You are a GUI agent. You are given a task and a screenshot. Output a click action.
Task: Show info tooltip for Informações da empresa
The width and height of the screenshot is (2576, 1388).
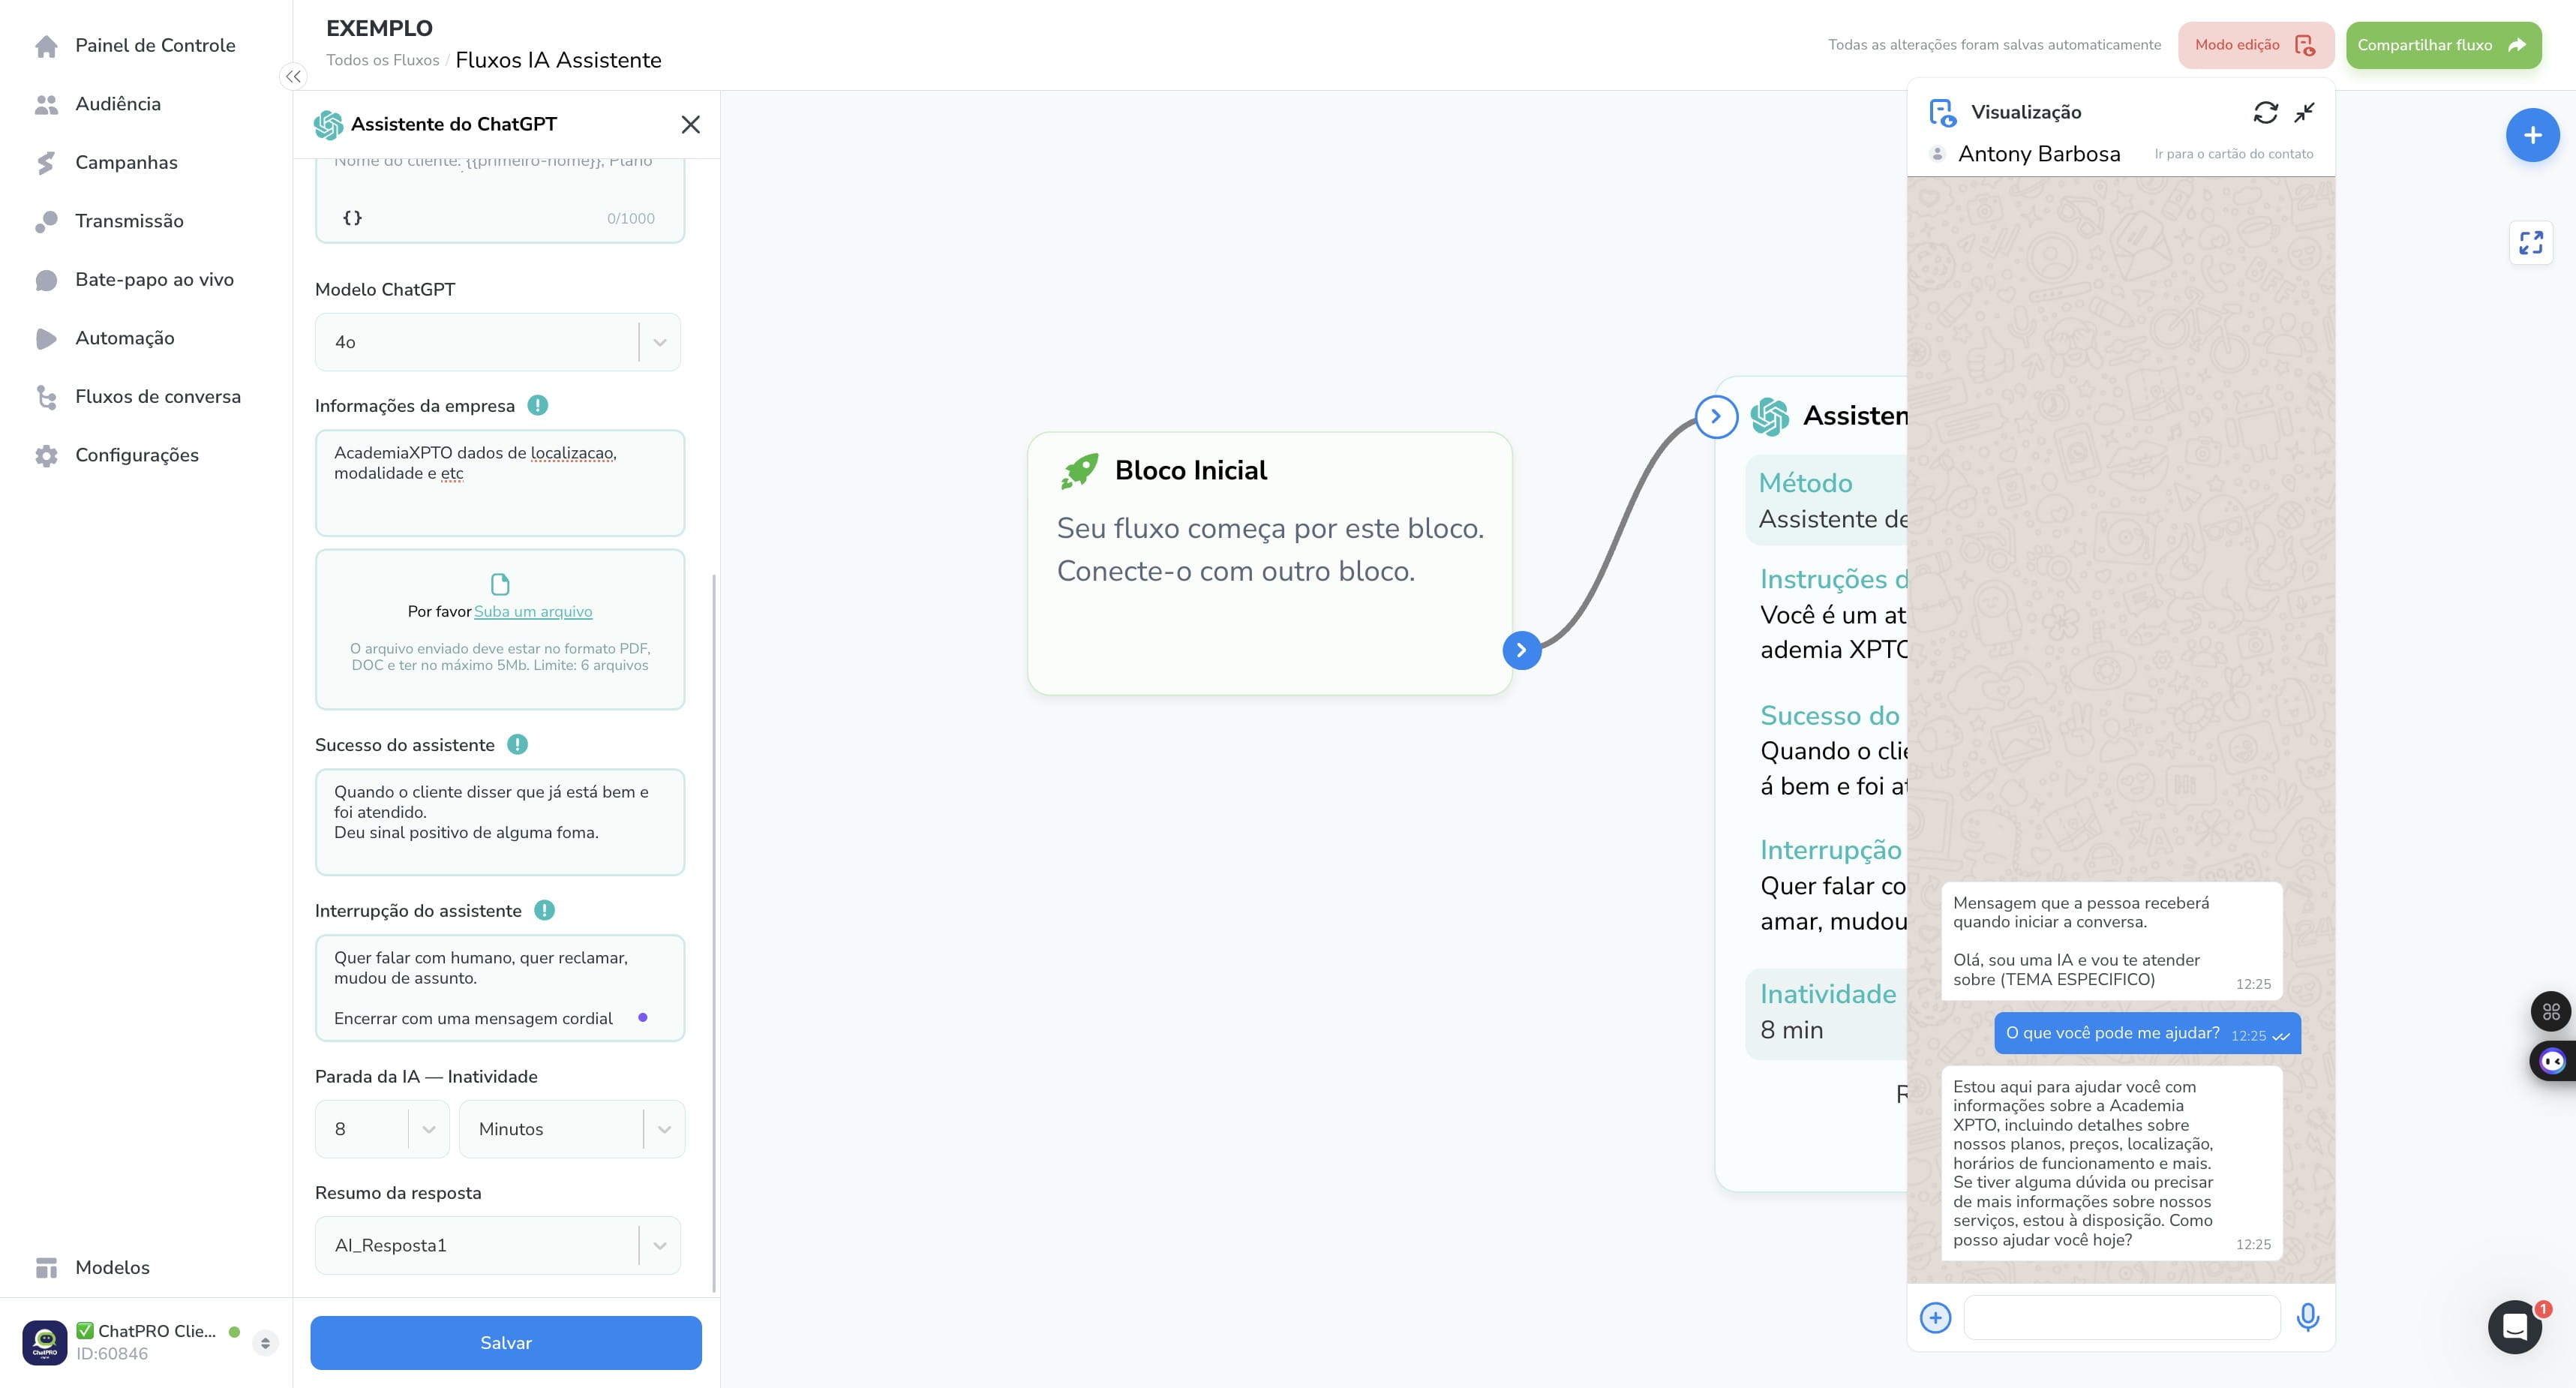click(537, 405)
